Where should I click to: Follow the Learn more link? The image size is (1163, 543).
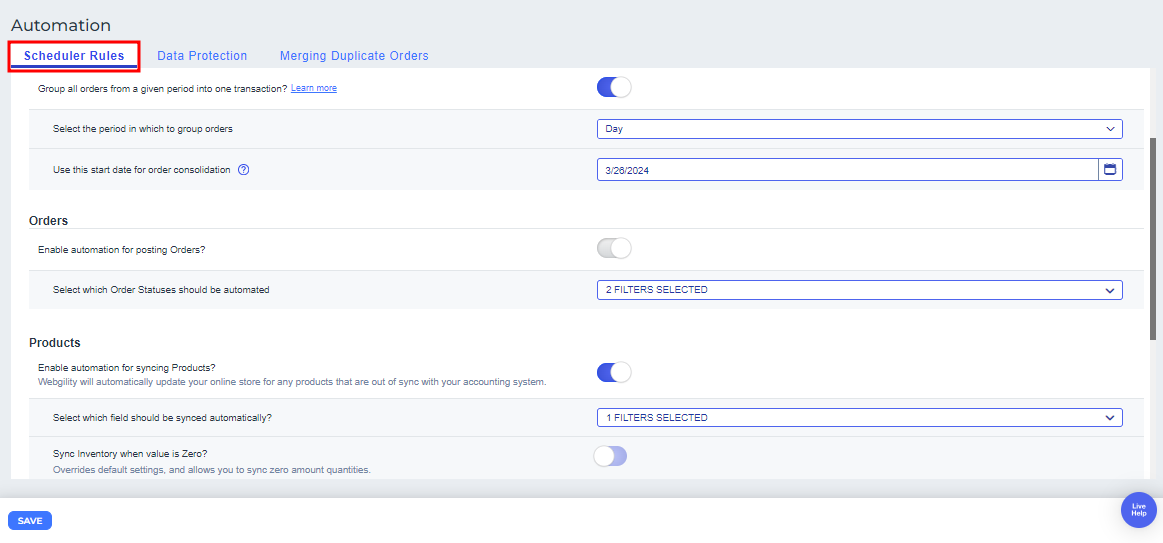(x=314, y=88)
